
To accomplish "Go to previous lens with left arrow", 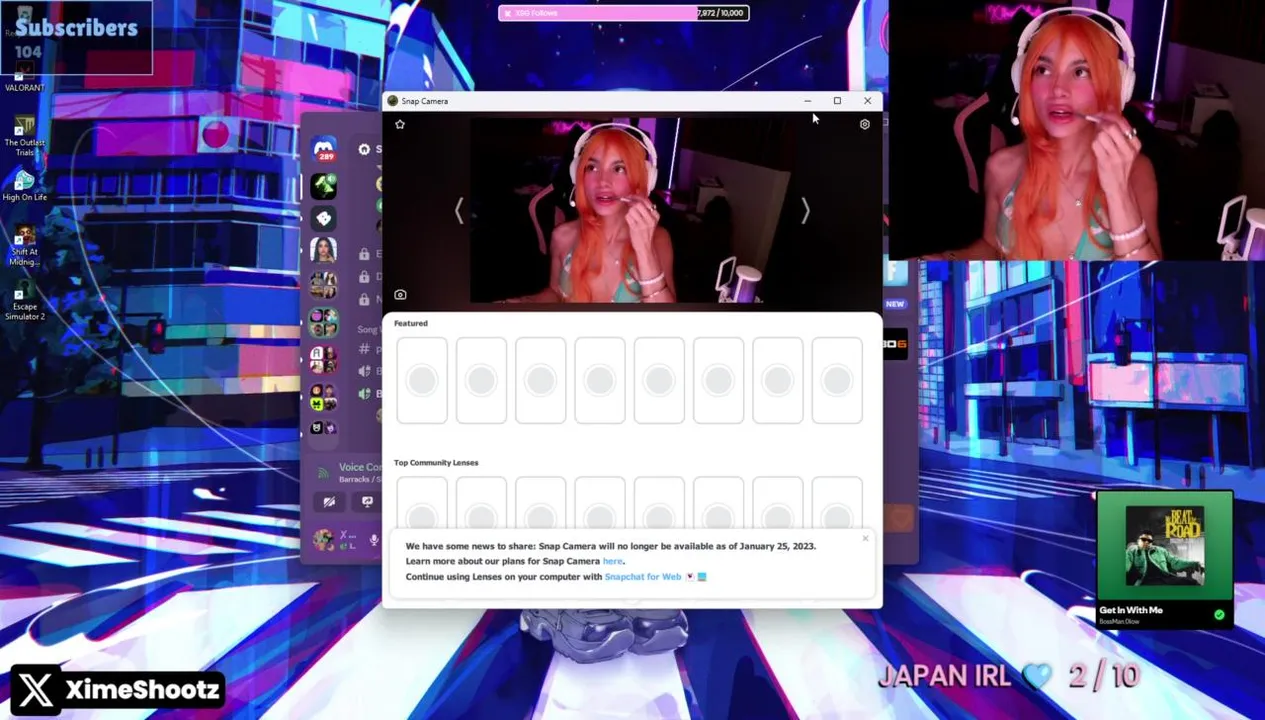I will click(459, 210).
